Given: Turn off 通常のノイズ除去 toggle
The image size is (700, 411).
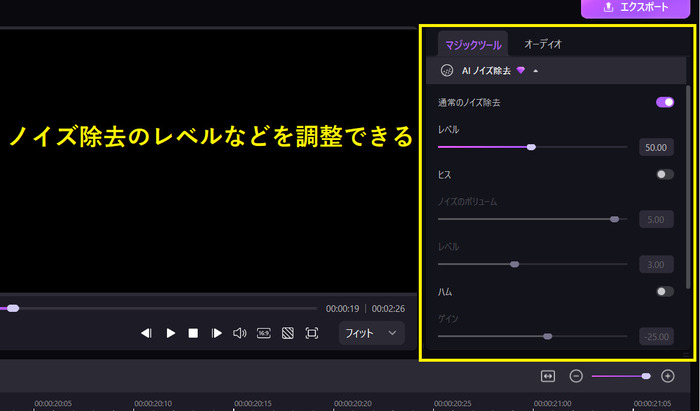Looking at the screenshot, I should [x=665, y=102].
